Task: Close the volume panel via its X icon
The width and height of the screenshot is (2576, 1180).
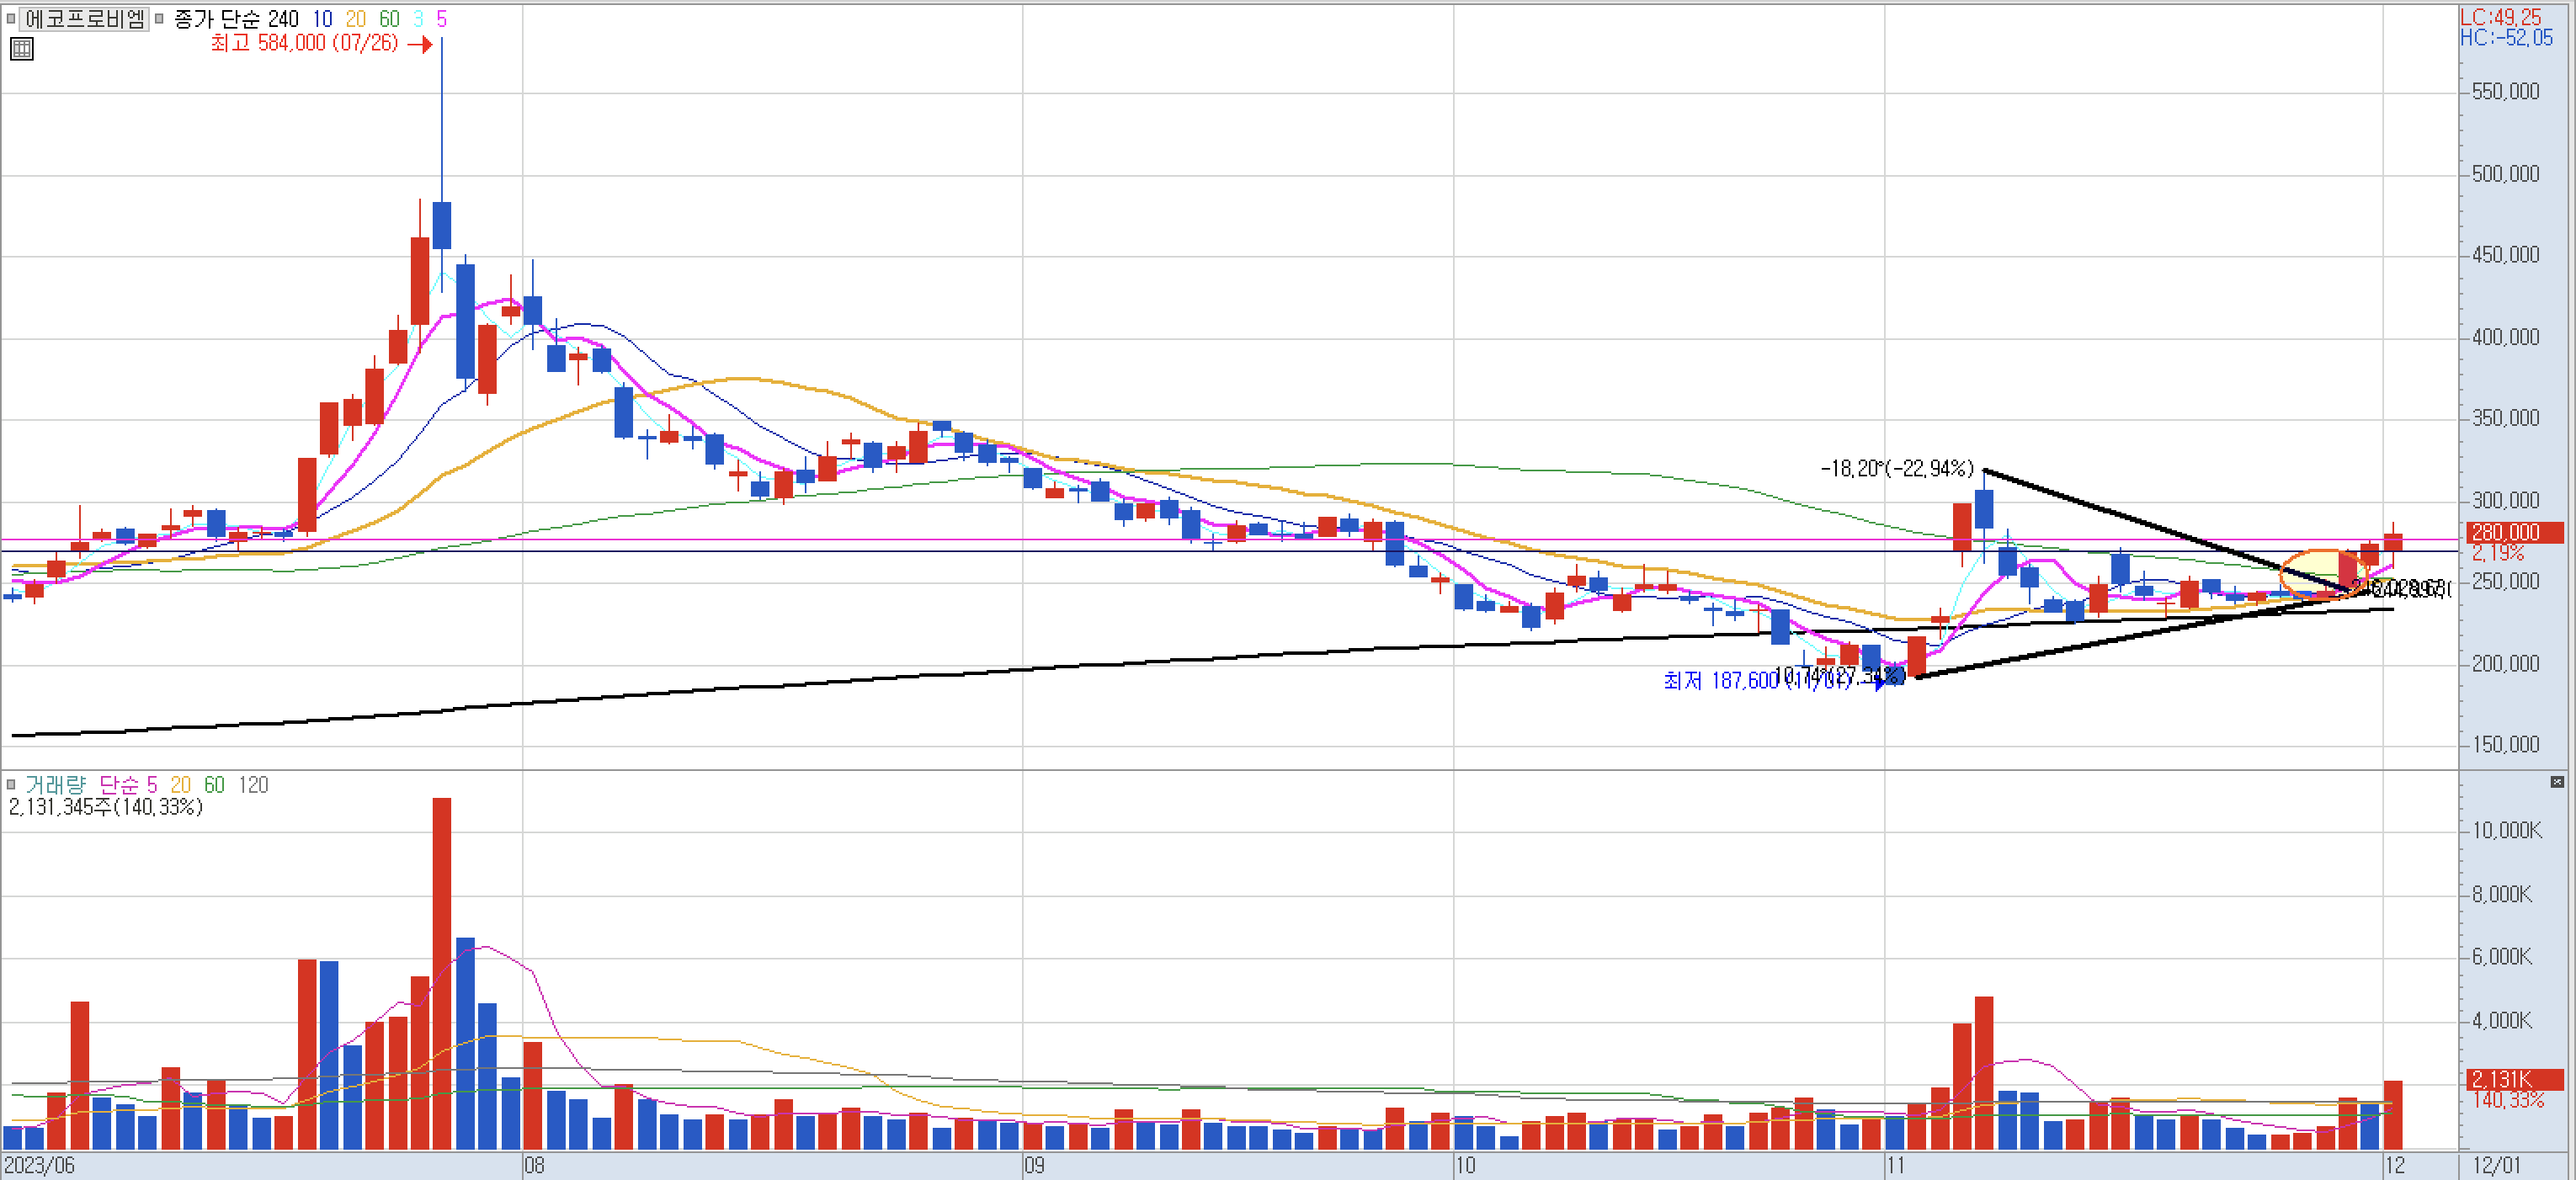Action: coord(2557,782)
